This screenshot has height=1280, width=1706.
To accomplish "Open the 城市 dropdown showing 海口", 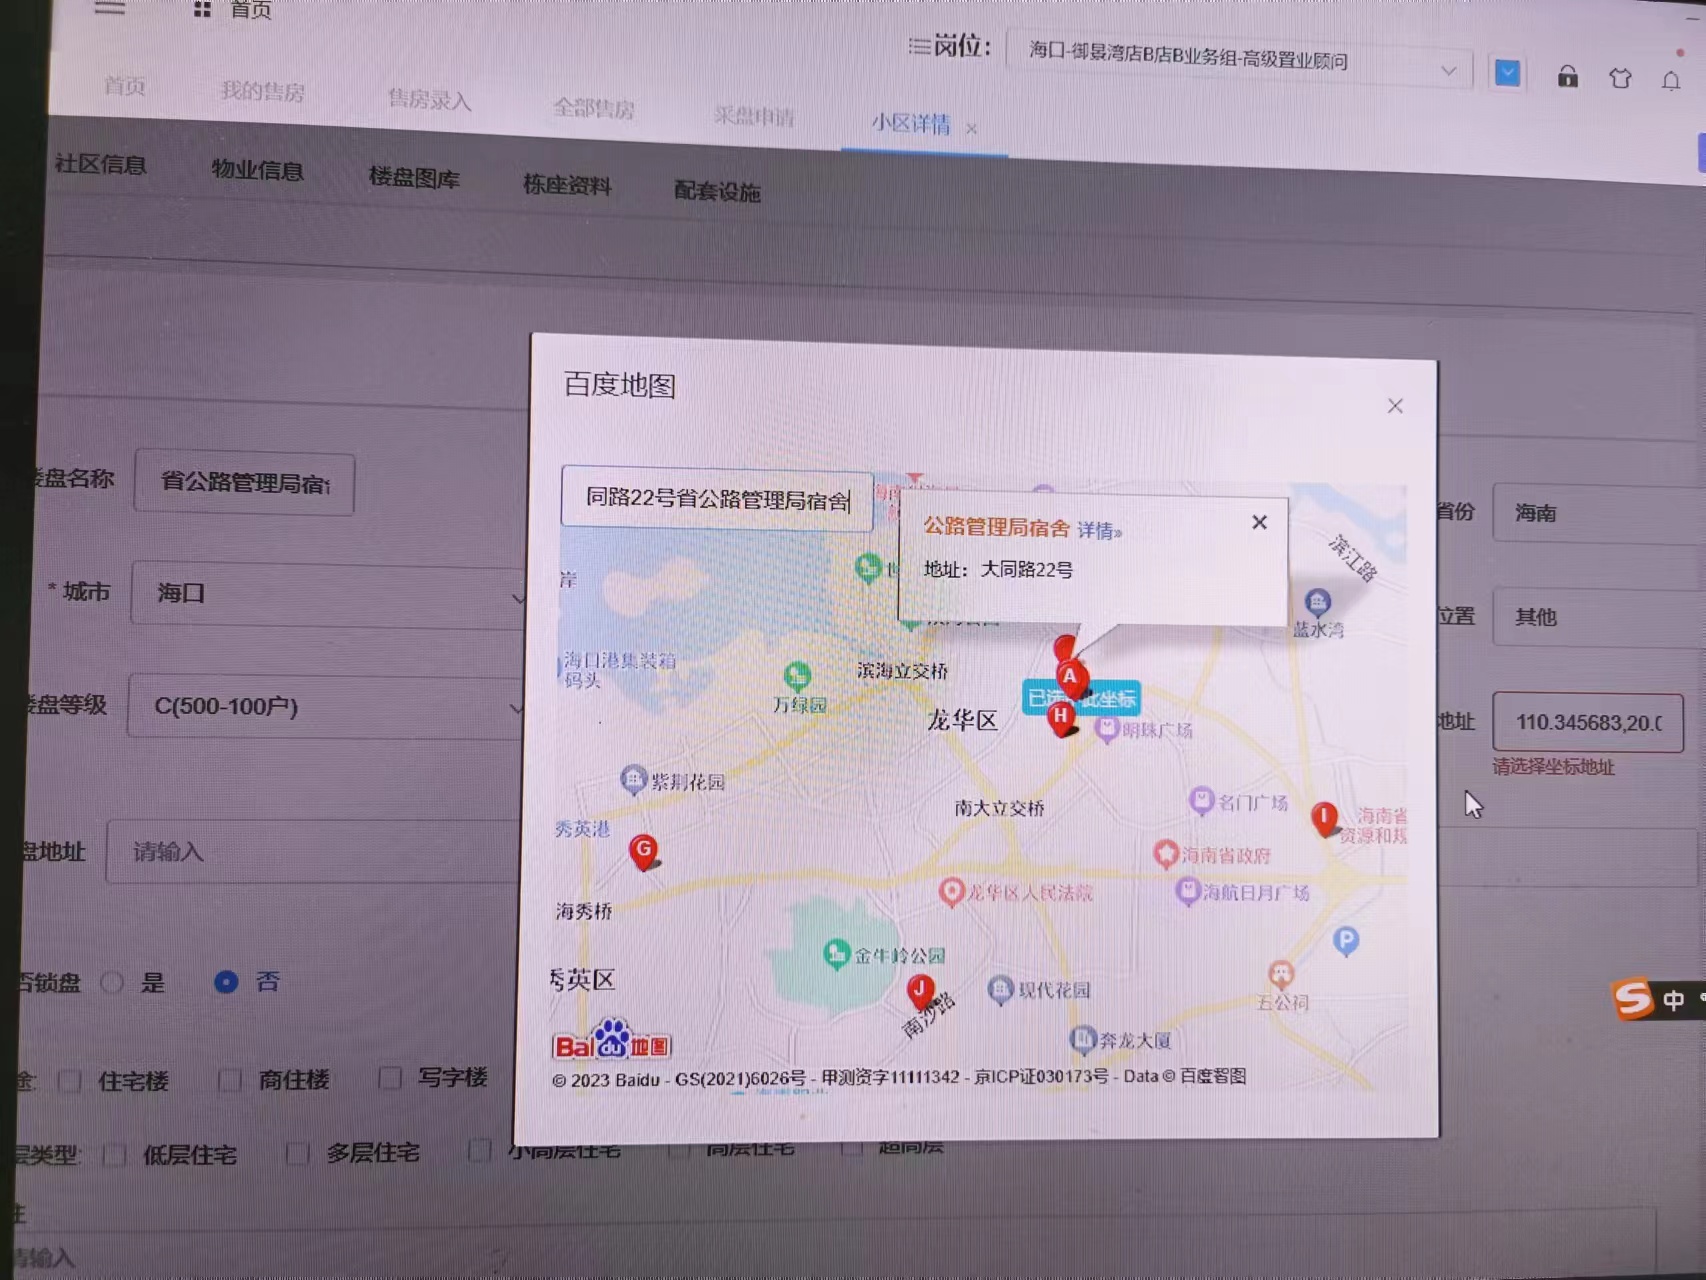I will [330, 594].
